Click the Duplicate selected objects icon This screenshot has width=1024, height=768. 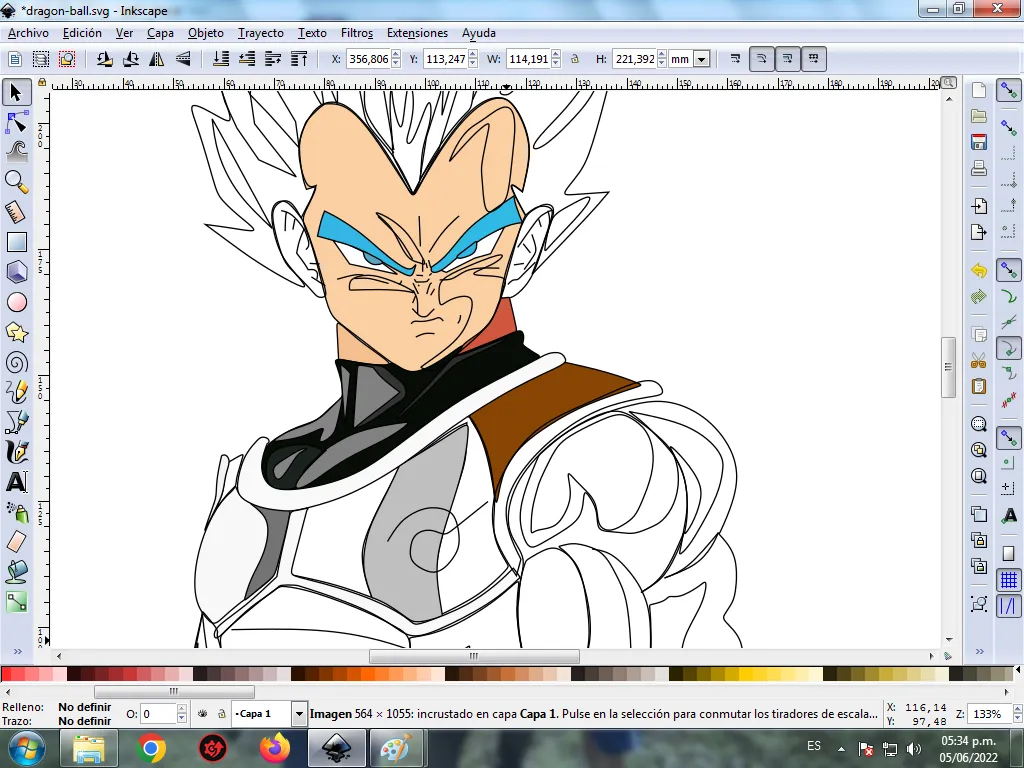[x=978, y=514]
